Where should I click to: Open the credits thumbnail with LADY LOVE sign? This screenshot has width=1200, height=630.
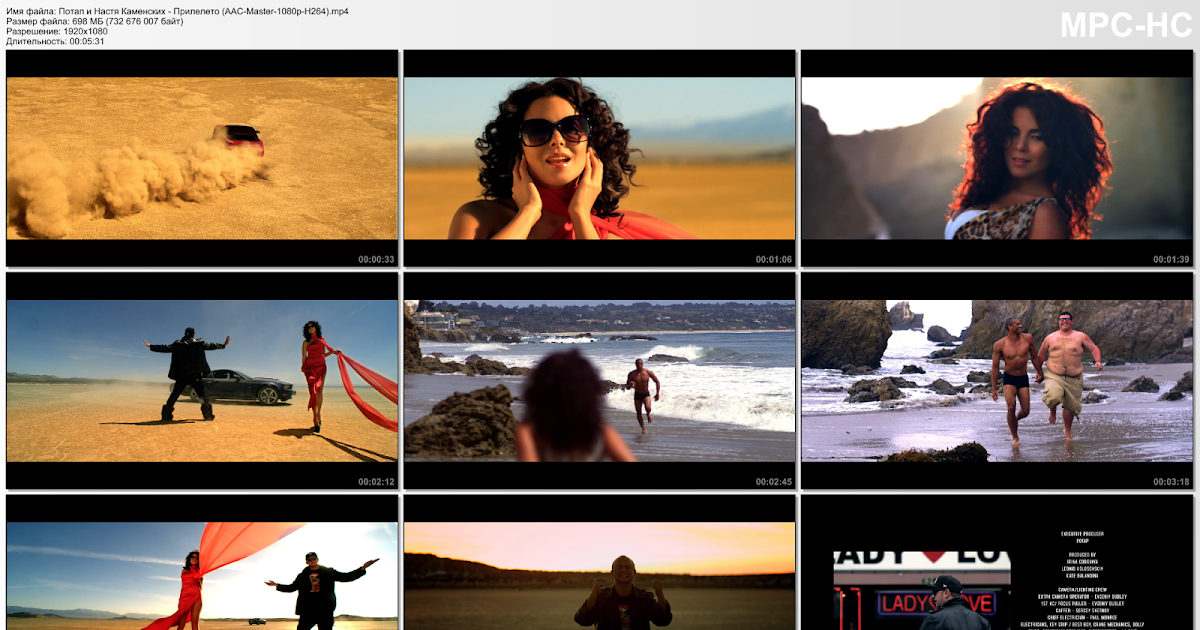click(997, 562)
